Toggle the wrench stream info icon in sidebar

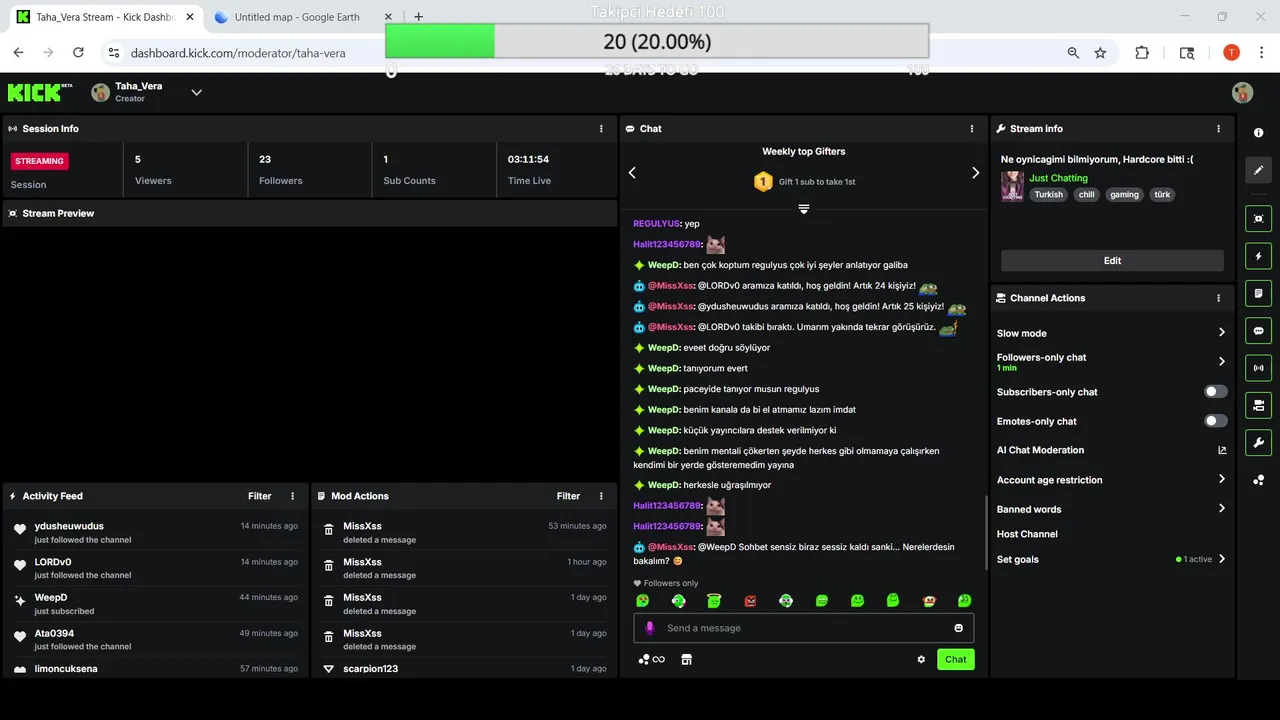click(x=1258, y=443)
